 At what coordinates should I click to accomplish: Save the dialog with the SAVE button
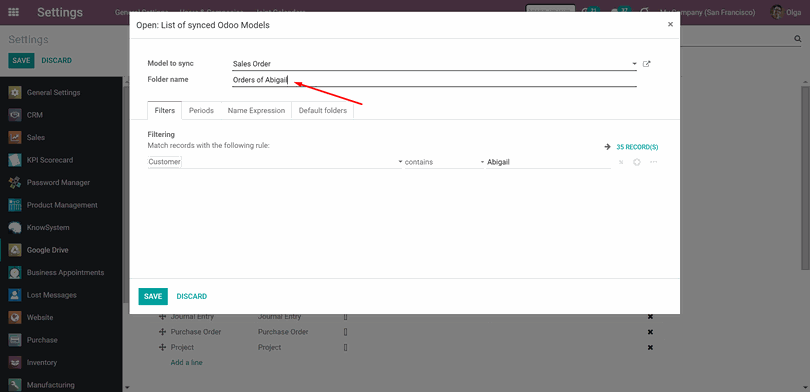click(x=153, y=296)
